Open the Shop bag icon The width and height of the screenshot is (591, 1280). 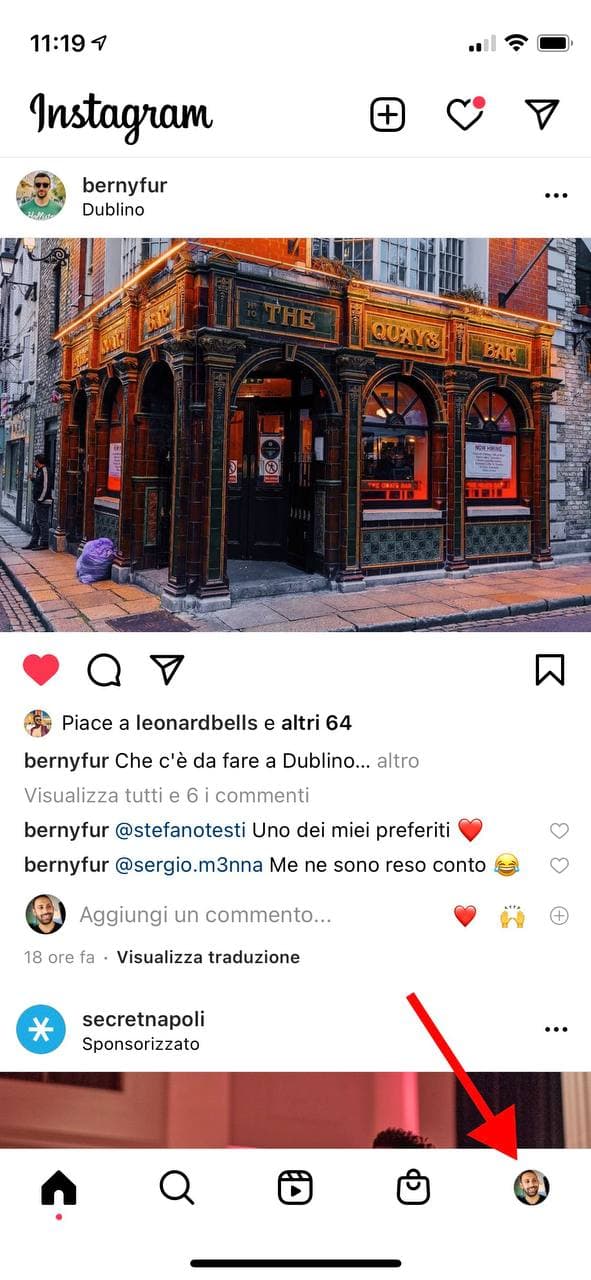click(413, 1188)
